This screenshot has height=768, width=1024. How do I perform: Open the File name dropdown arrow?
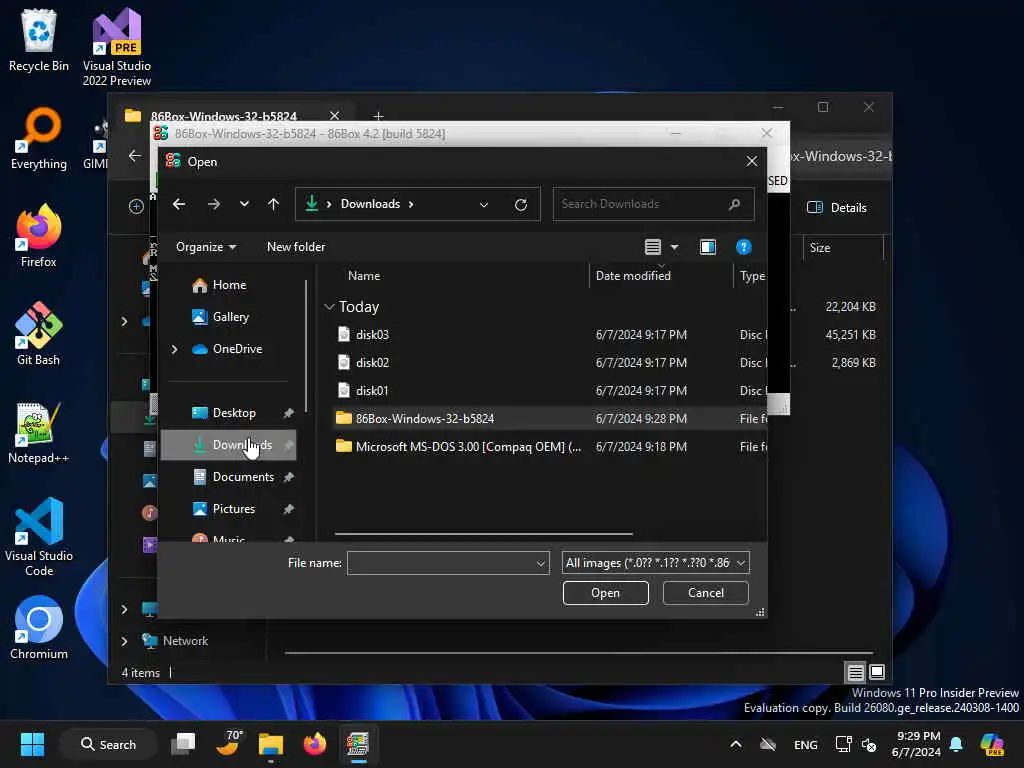541,563
